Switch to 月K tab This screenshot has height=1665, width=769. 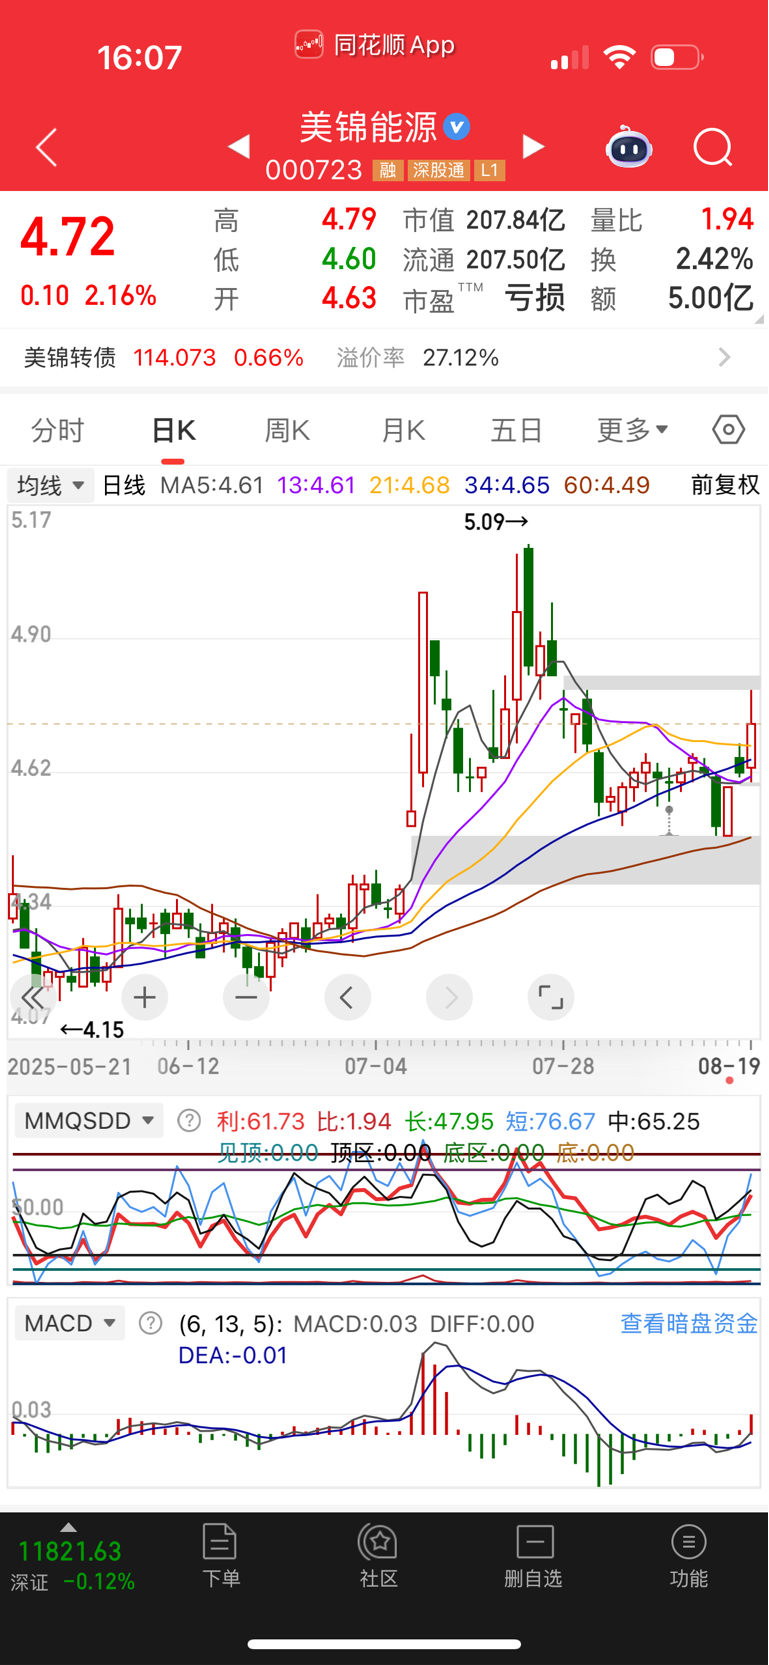pyautogui.click(x=403, y=431)
